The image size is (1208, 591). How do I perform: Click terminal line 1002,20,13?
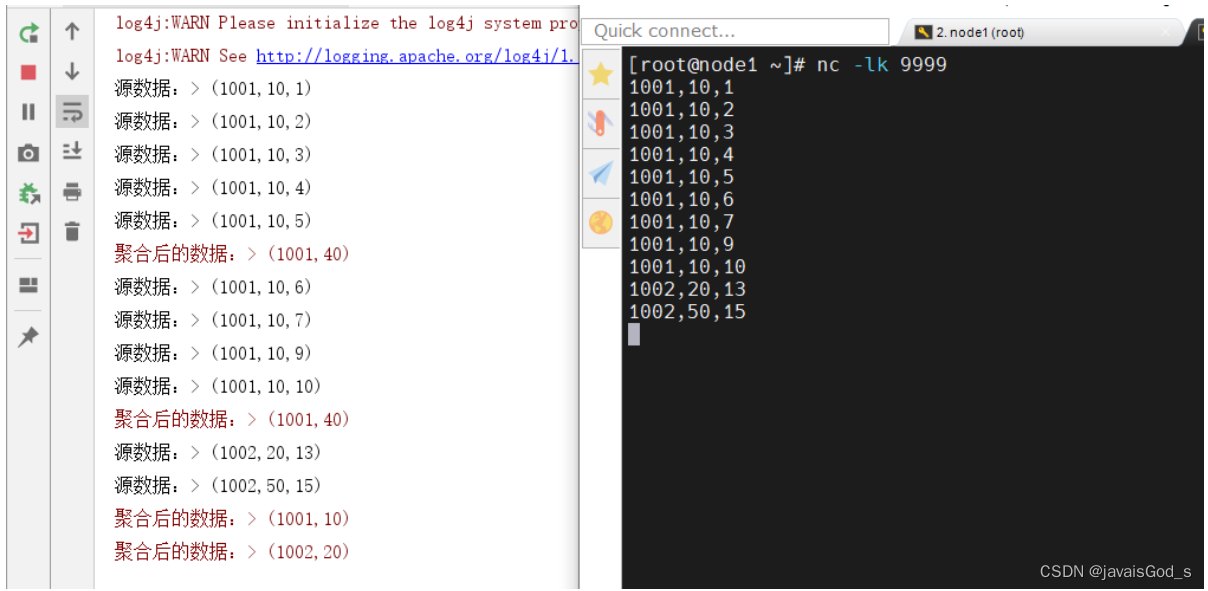[x=687, y=289]
